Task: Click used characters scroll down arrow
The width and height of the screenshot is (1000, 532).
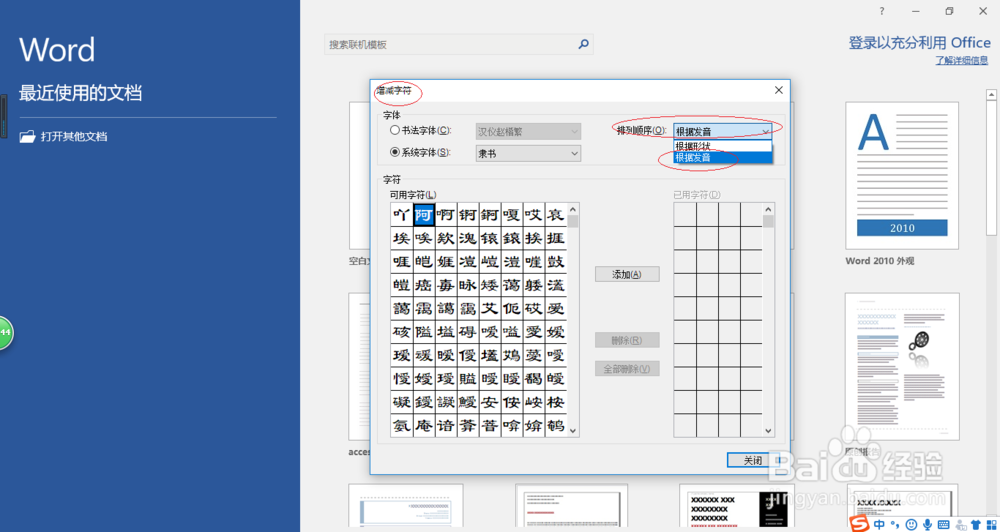Action: point(768,431)
